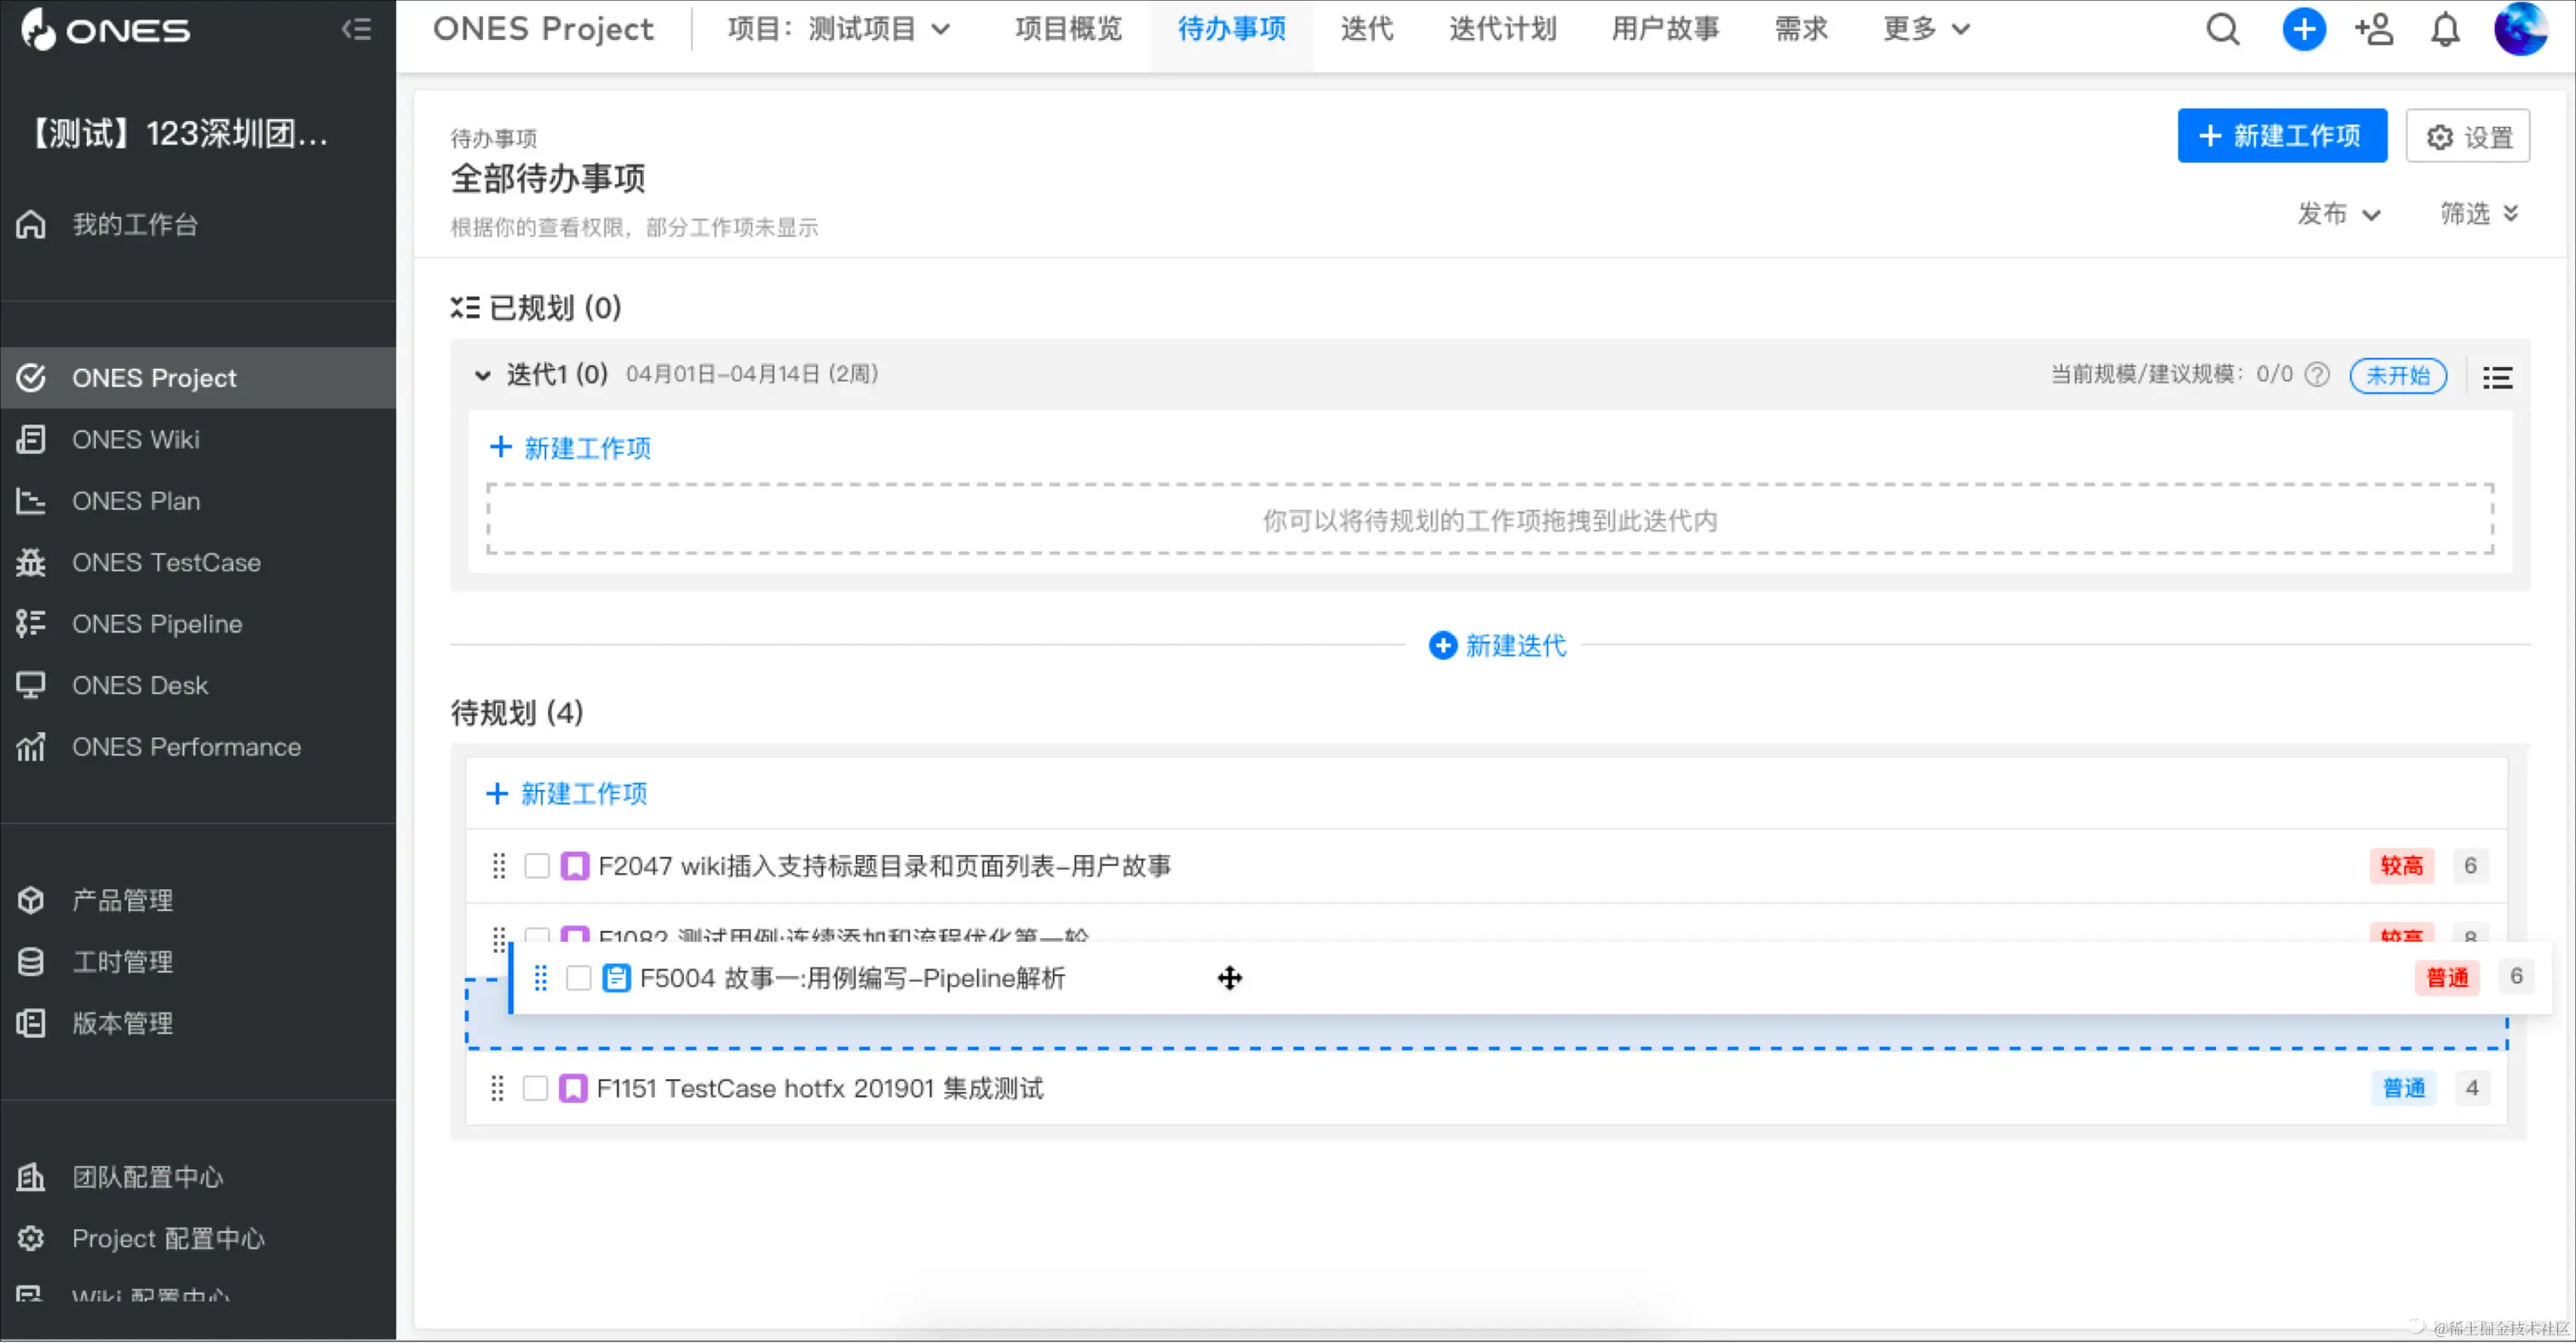Click the red 较高 priority tag

(x=2402, y=866)
